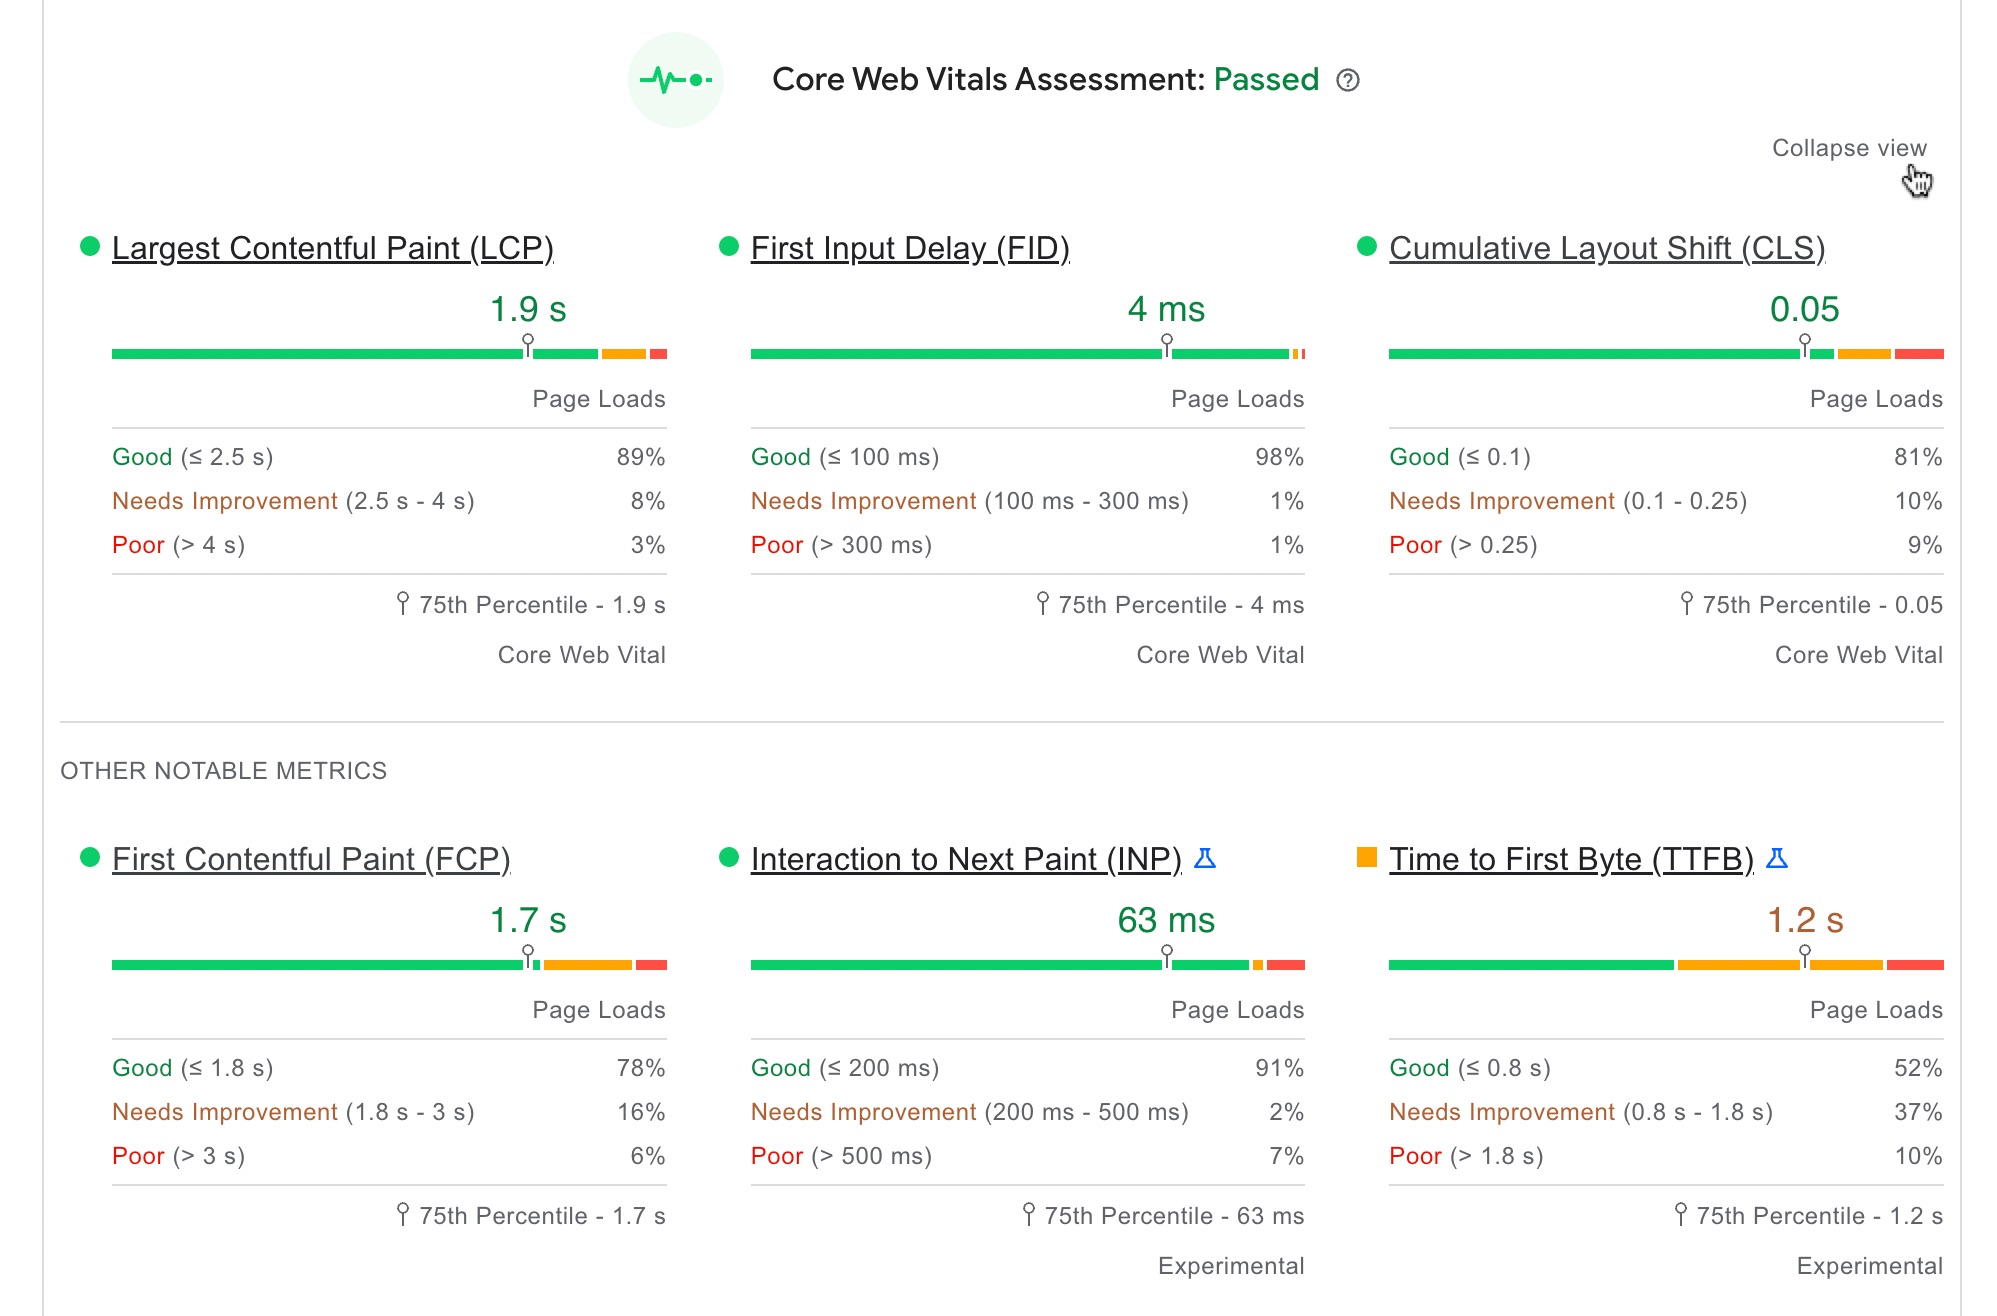The width and height of the screenshot is (1997, 1316).
Task: Click the orange status square beside TTFB
Action: [x=1365, y=856]
